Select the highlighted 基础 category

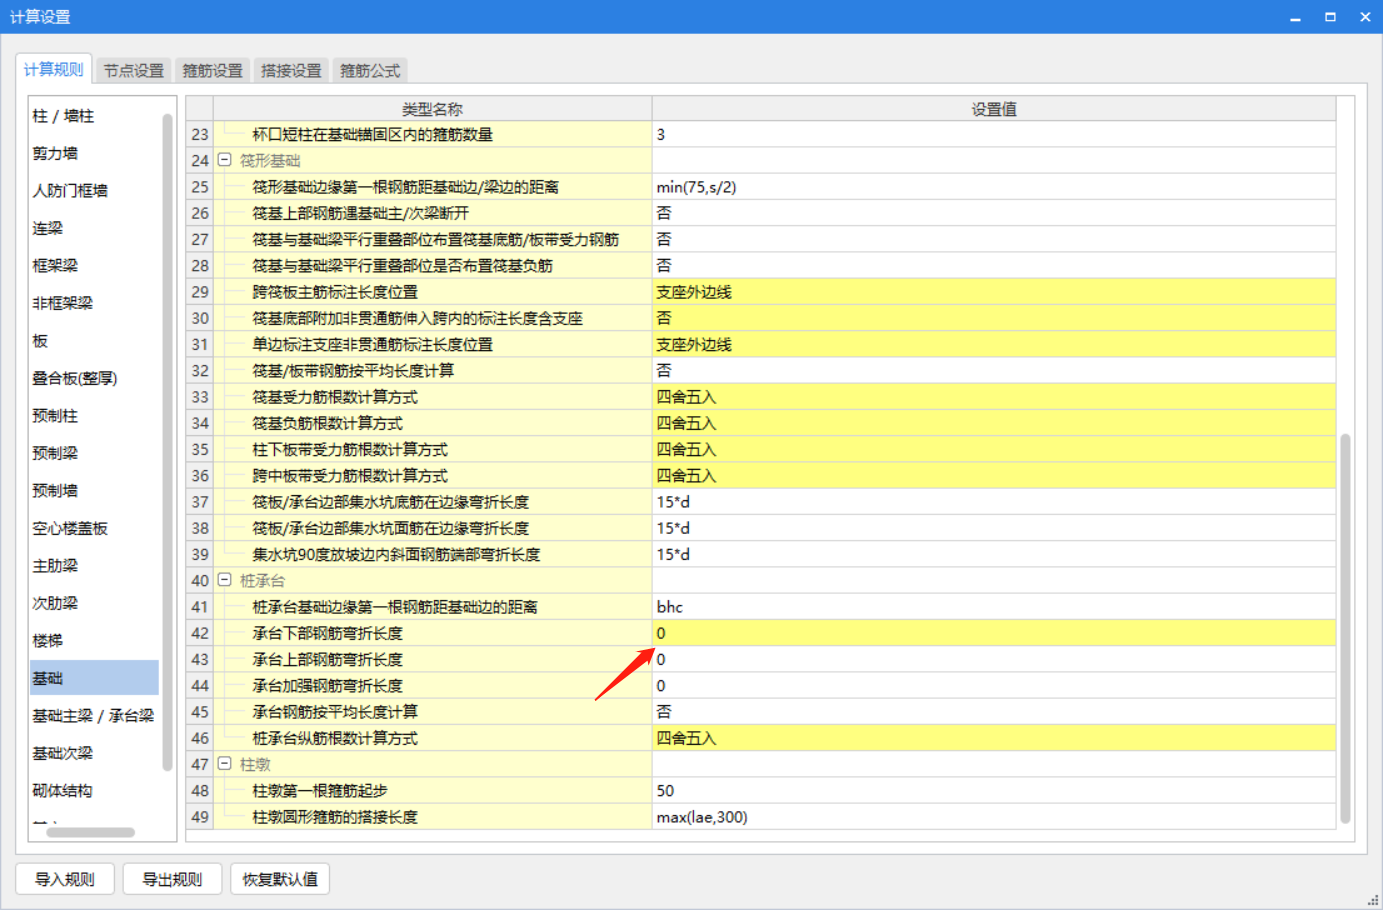click(94, 678)
